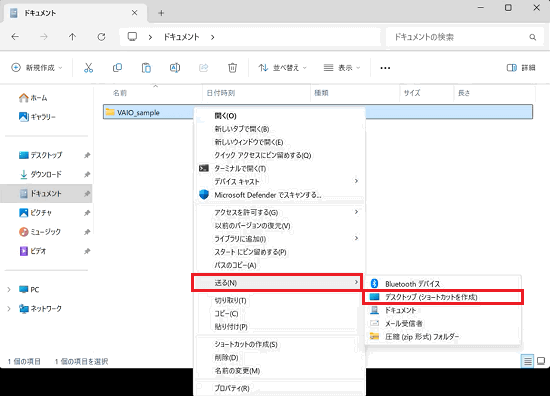Expand アクセスを許可する(G) submenu
The height and width of the screenshot is (396, 550).
[x=279, y=212]
